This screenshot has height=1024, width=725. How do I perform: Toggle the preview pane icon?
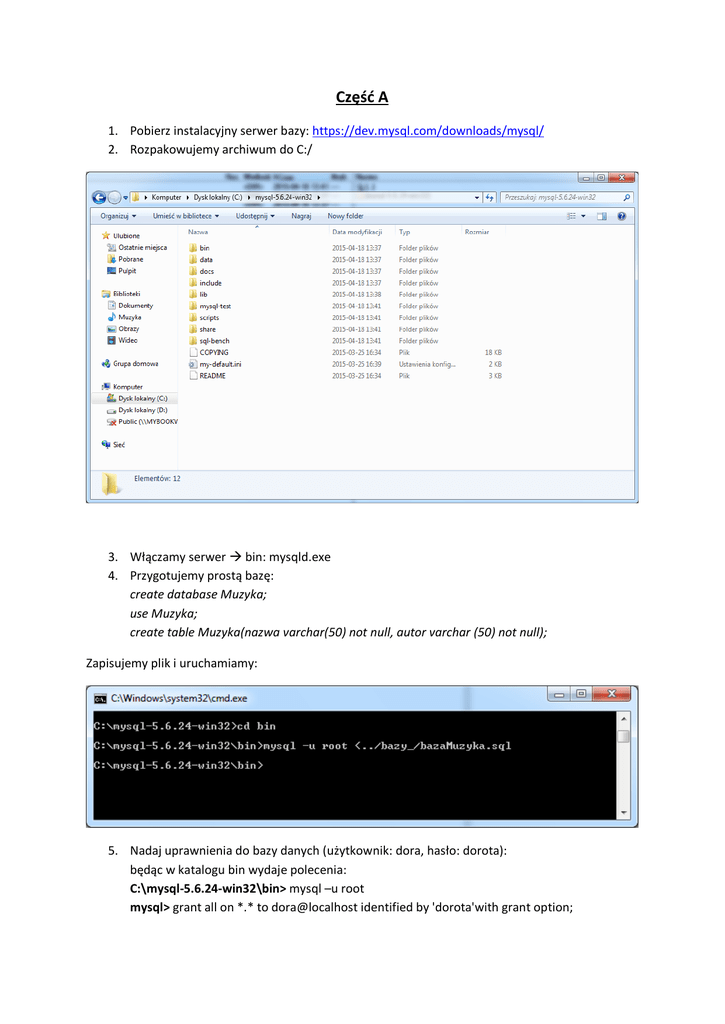click(x=602, y=215)
